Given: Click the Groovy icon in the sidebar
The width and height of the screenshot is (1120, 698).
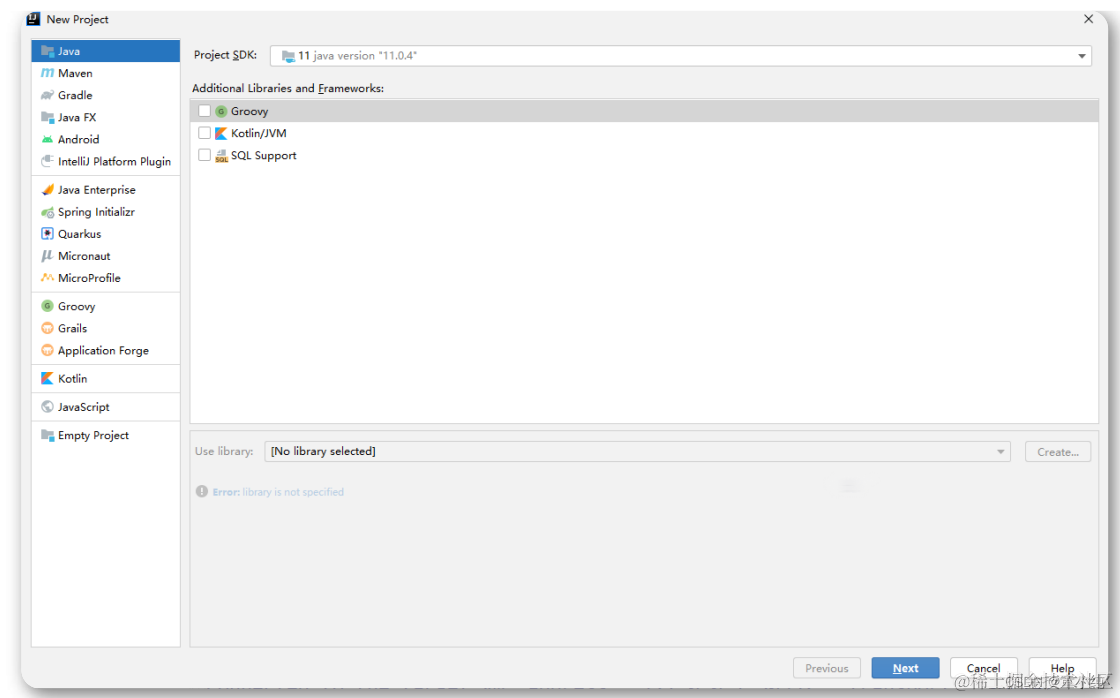Looking at the screenshot, I should click(47, 306).
